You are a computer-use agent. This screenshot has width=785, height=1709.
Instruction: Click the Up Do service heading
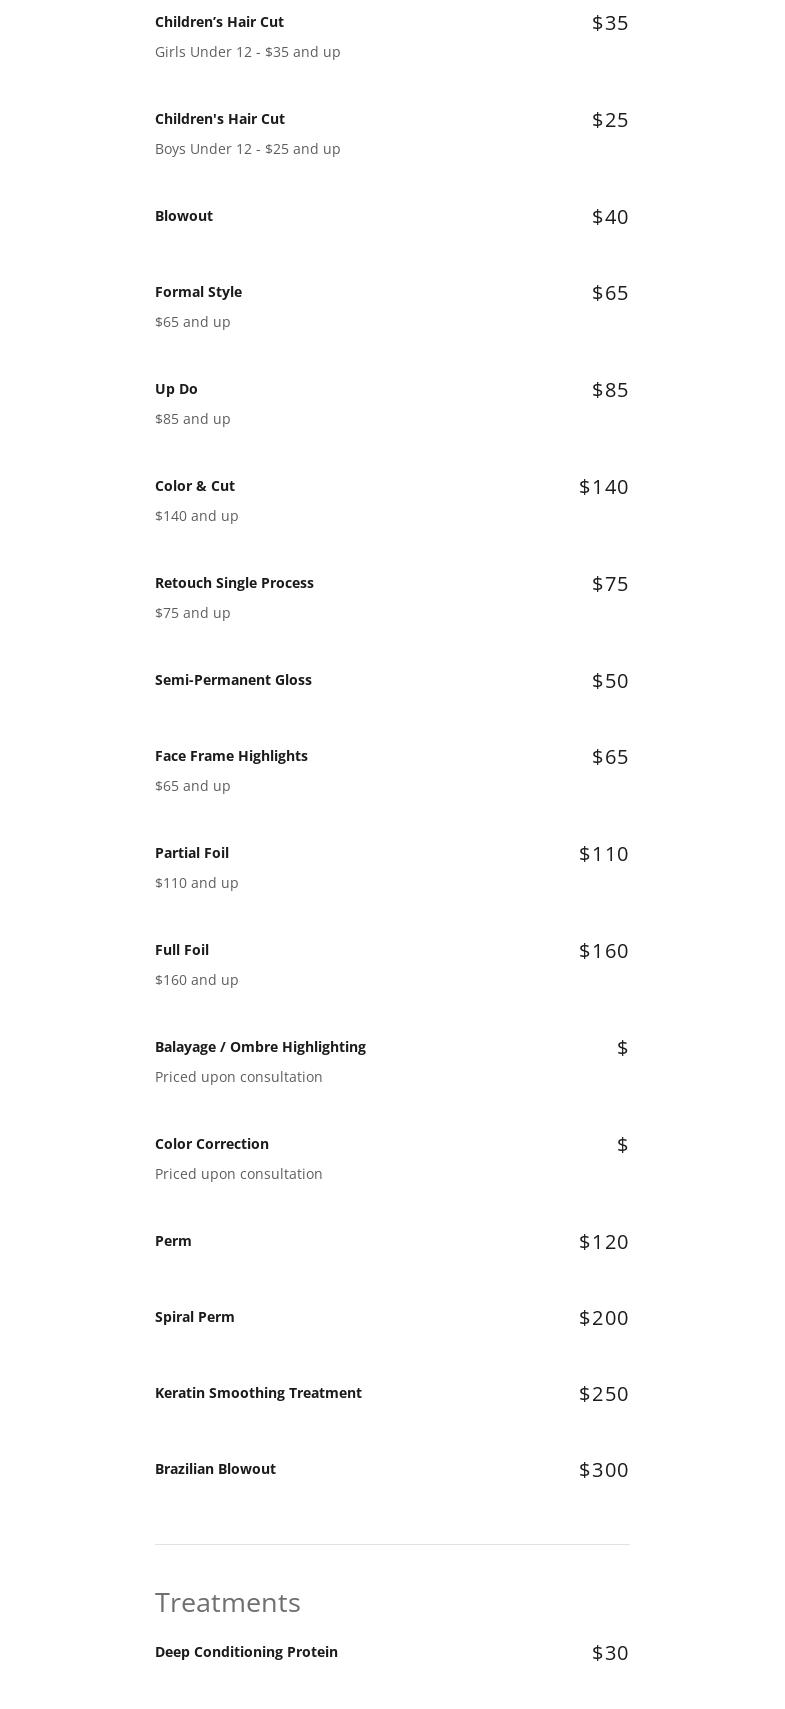(x=176, y=389)
